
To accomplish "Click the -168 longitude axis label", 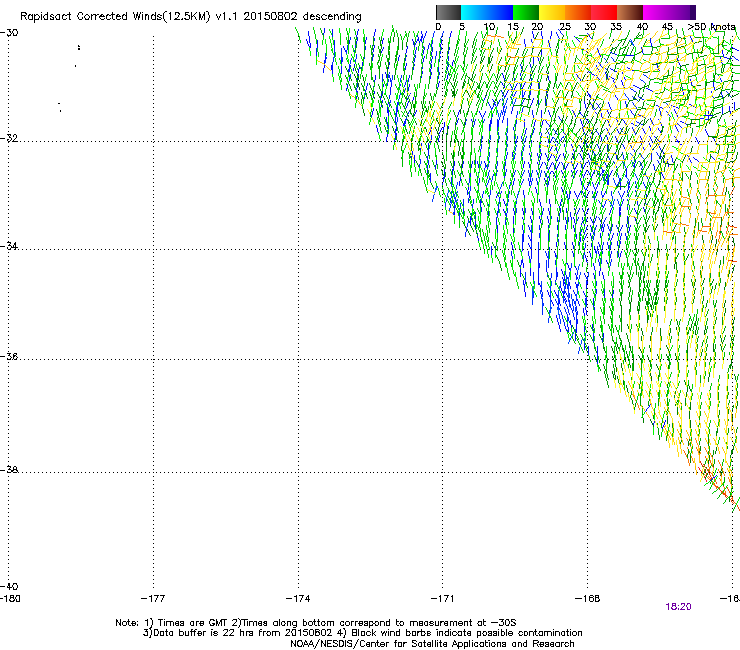I will click(588, 599).
